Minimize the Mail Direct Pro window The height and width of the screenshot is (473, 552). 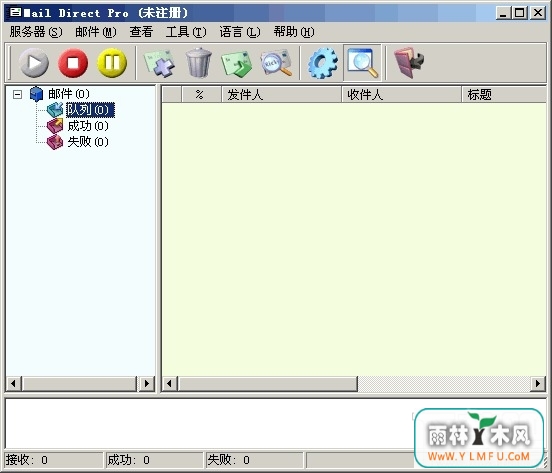click(x=503, y=13)
